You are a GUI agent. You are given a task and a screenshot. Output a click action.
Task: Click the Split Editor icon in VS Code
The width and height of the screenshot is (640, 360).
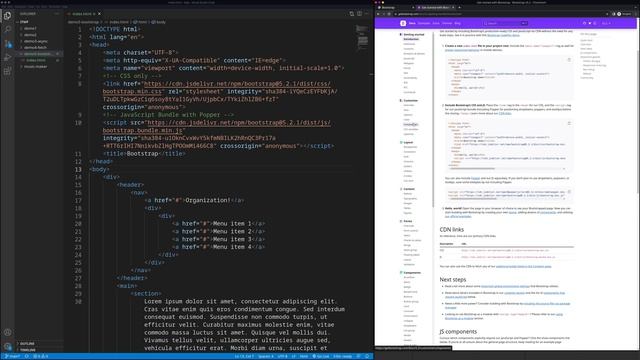tap(360, 13)
